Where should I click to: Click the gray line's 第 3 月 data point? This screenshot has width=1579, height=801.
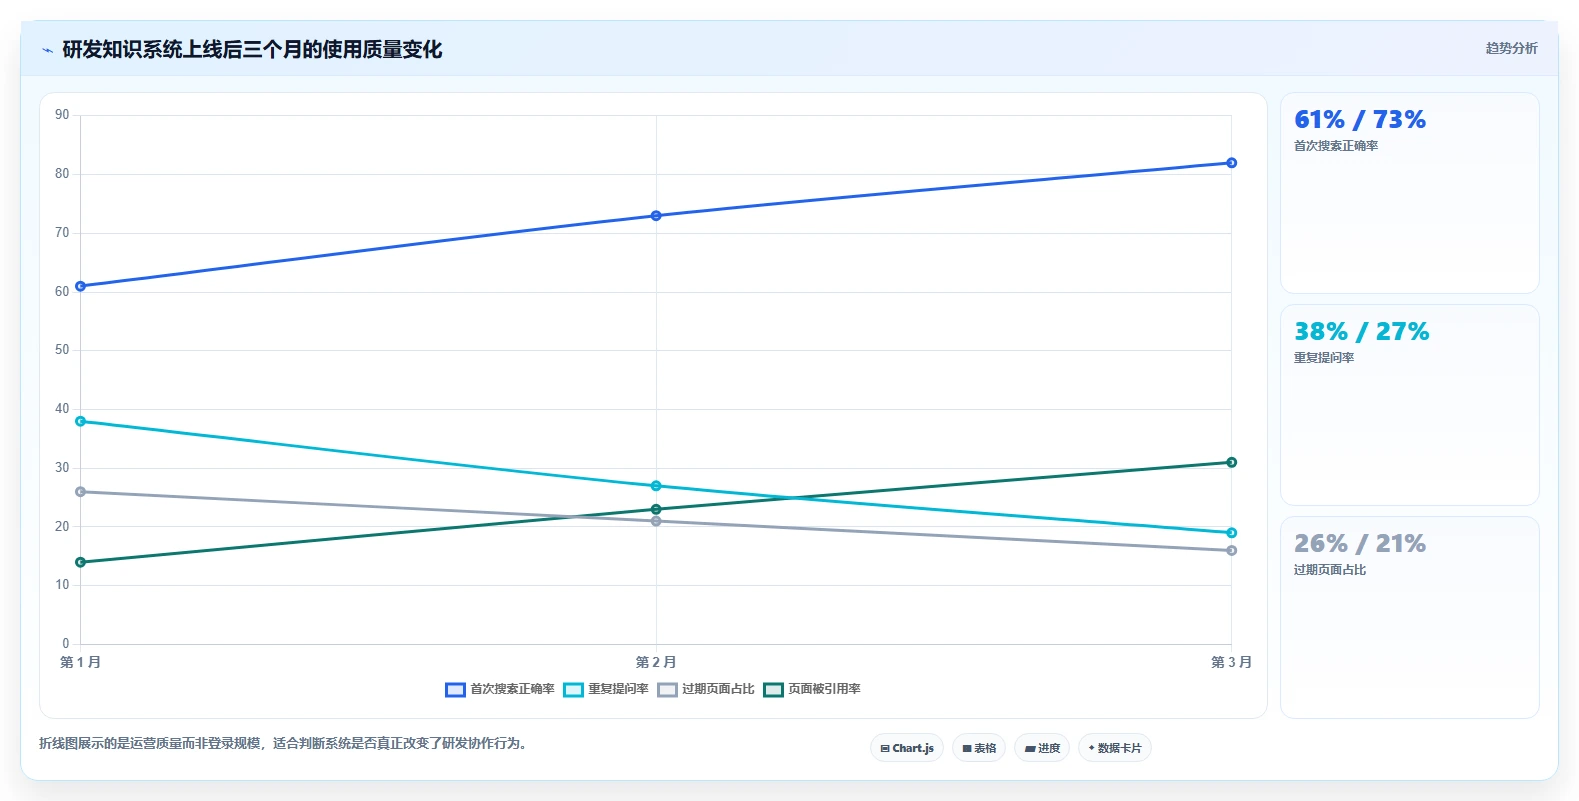tap(1231, 550)
